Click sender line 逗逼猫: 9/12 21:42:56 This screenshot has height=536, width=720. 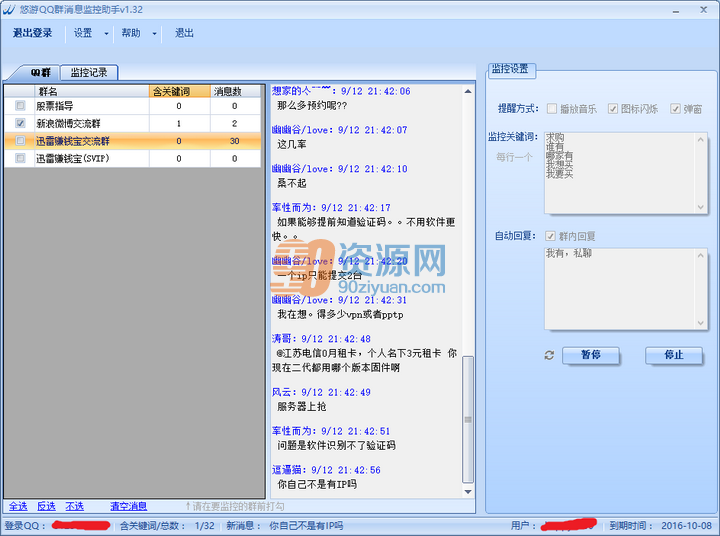click(326, 470)
